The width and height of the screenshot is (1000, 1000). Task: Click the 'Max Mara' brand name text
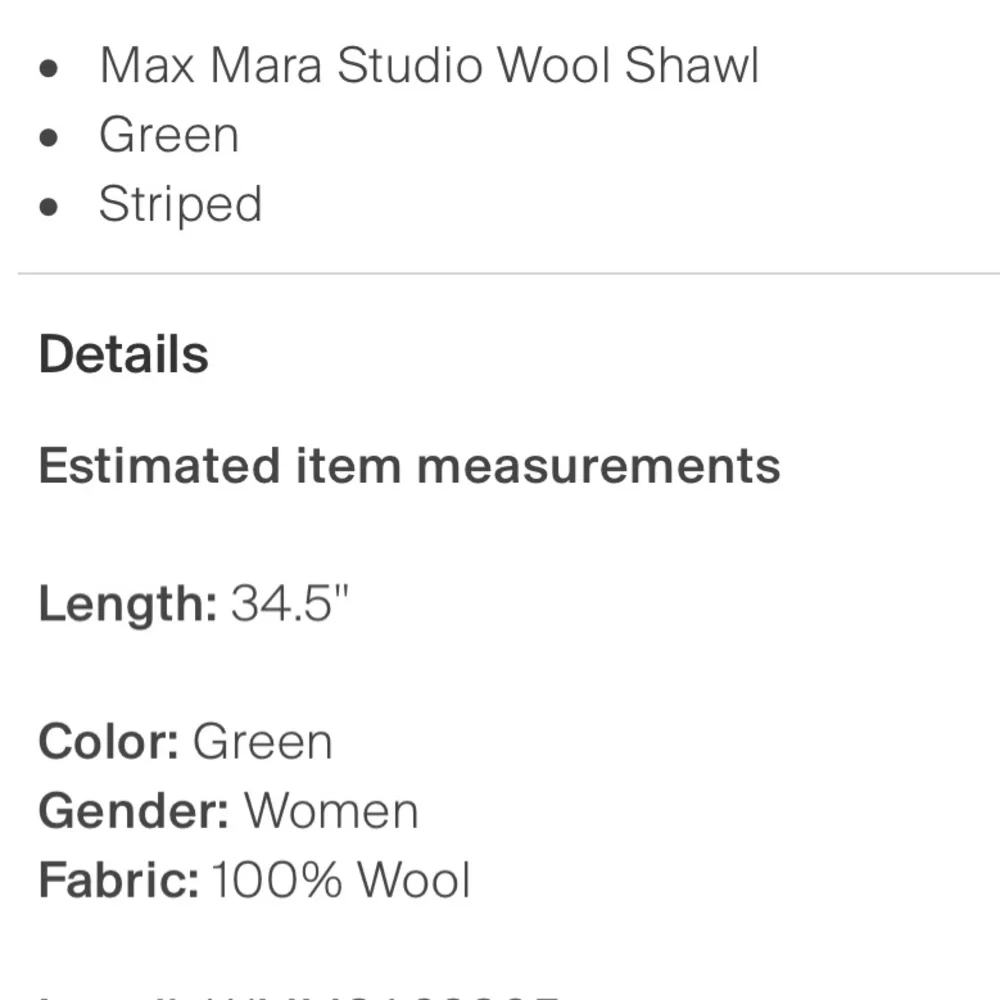[210, 66]
